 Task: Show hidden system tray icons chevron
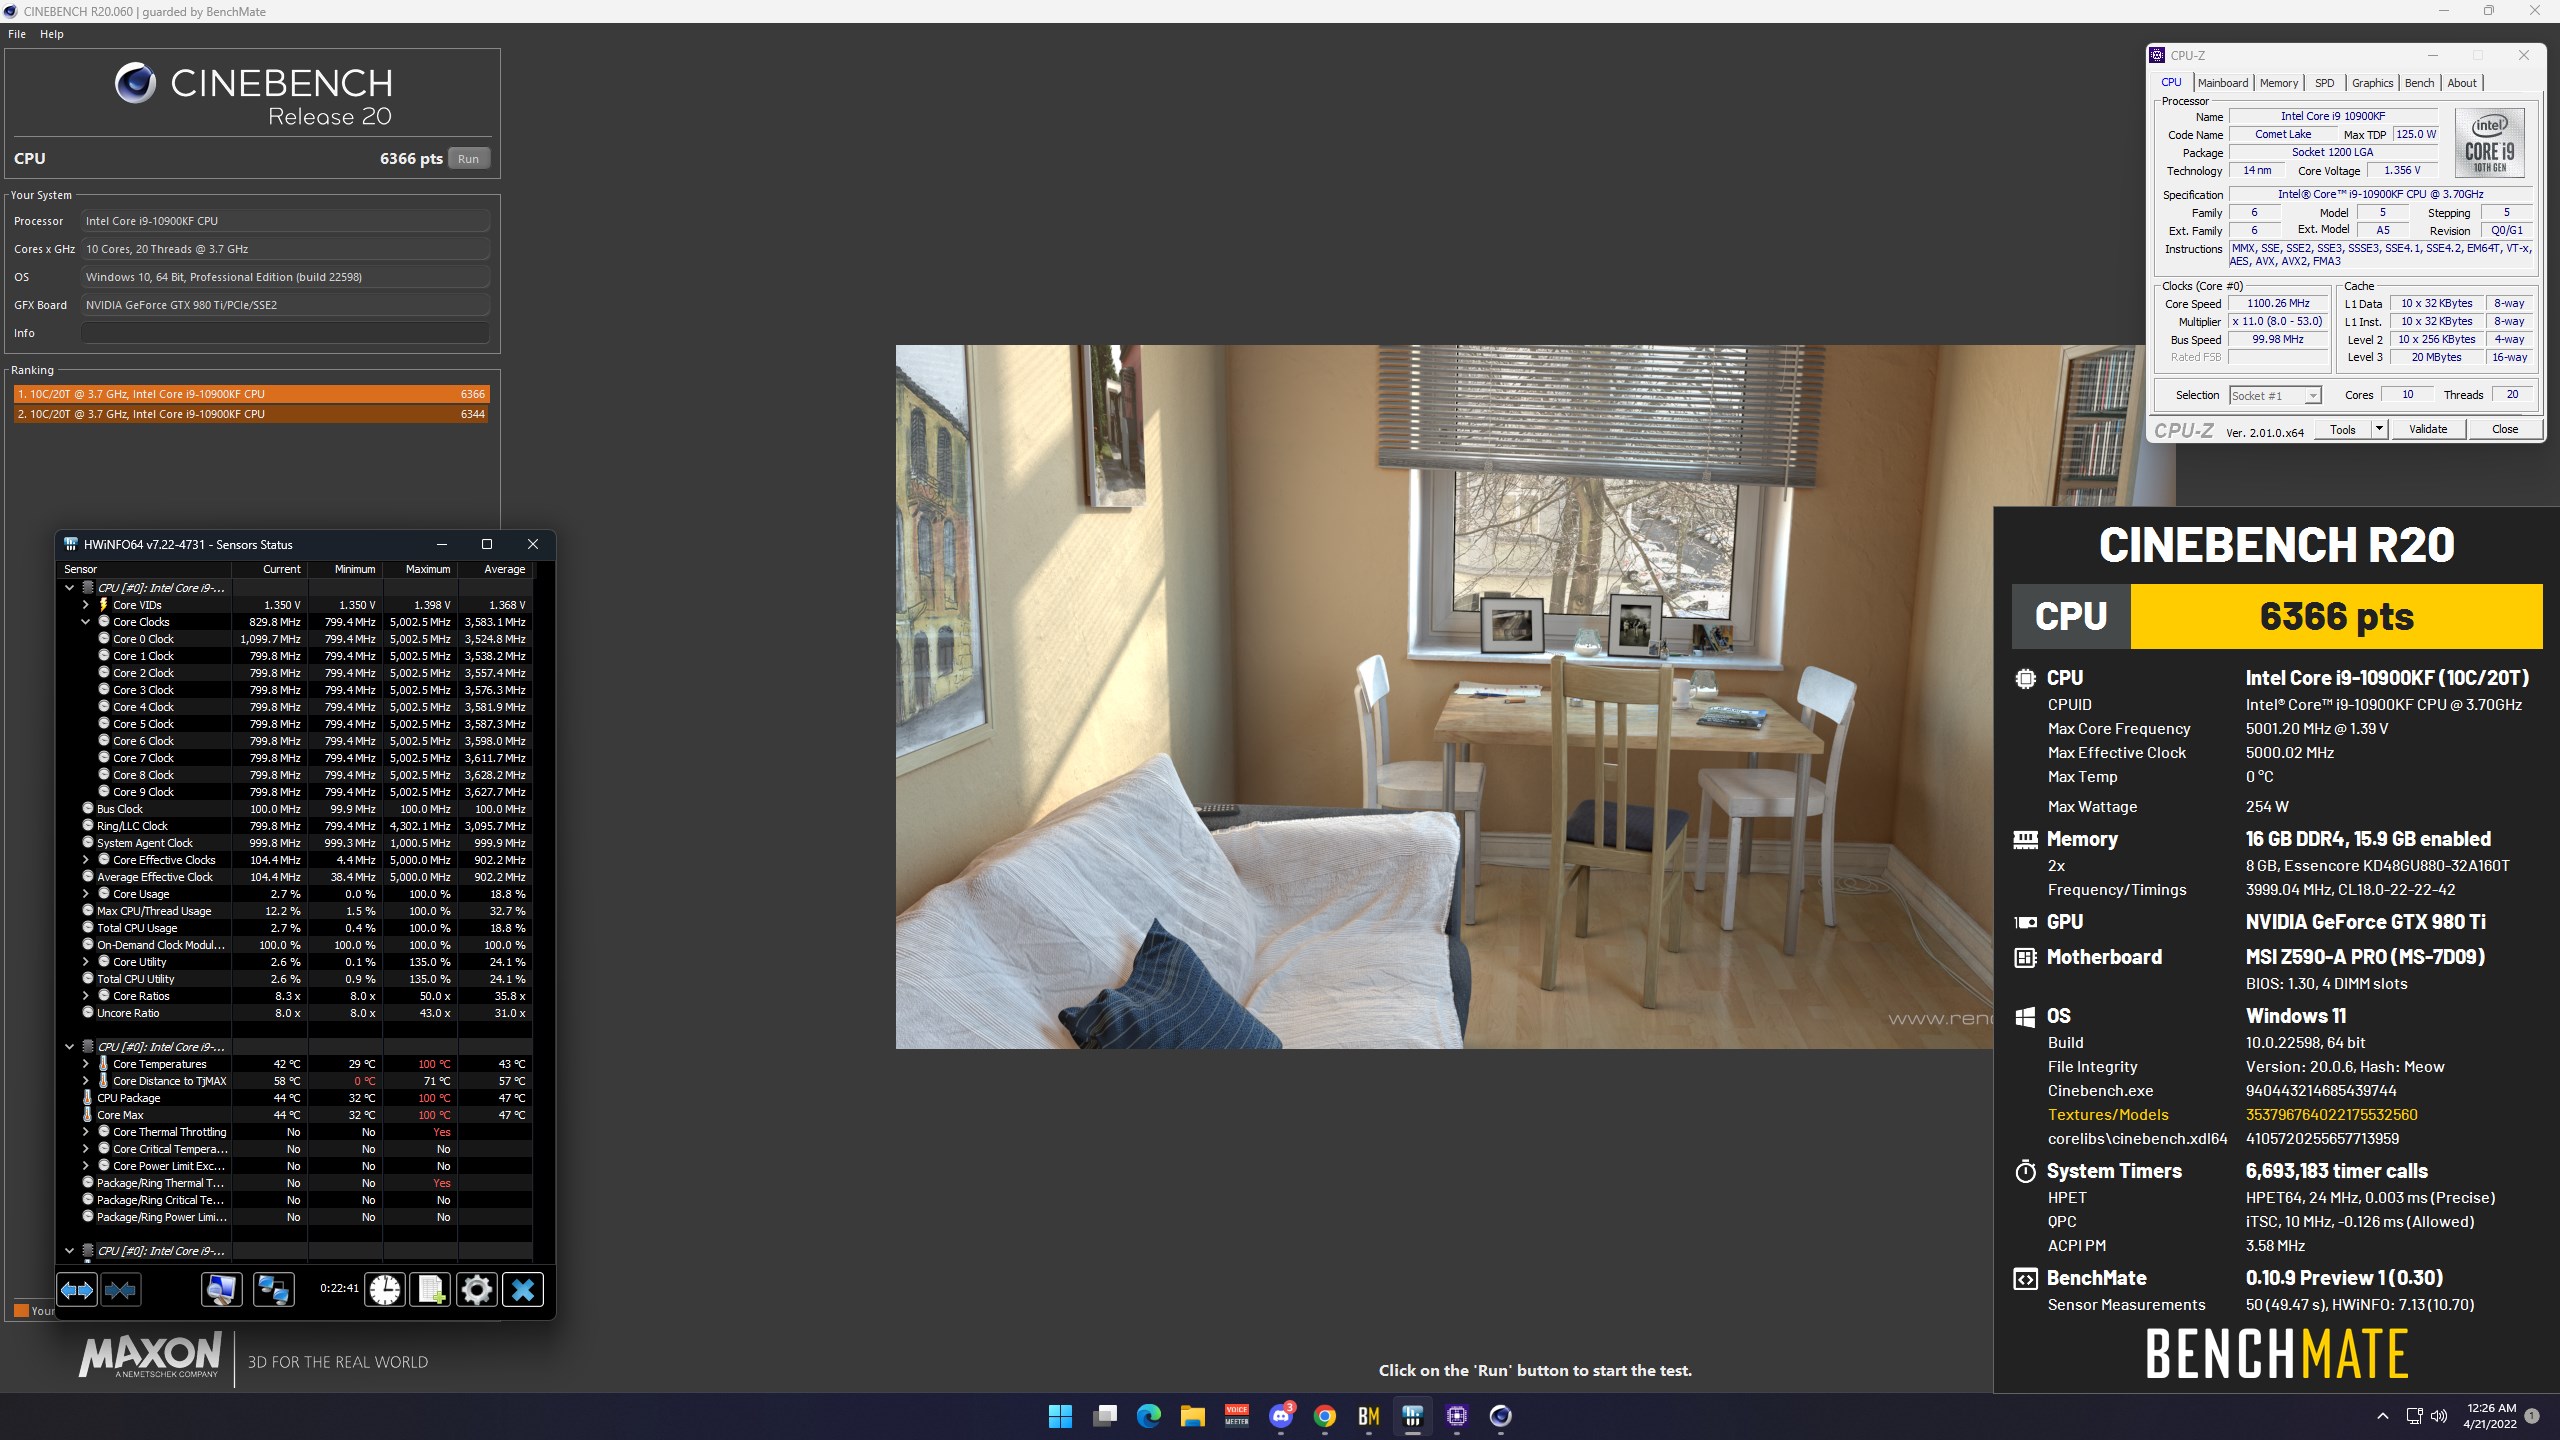click(2383, 1416)
